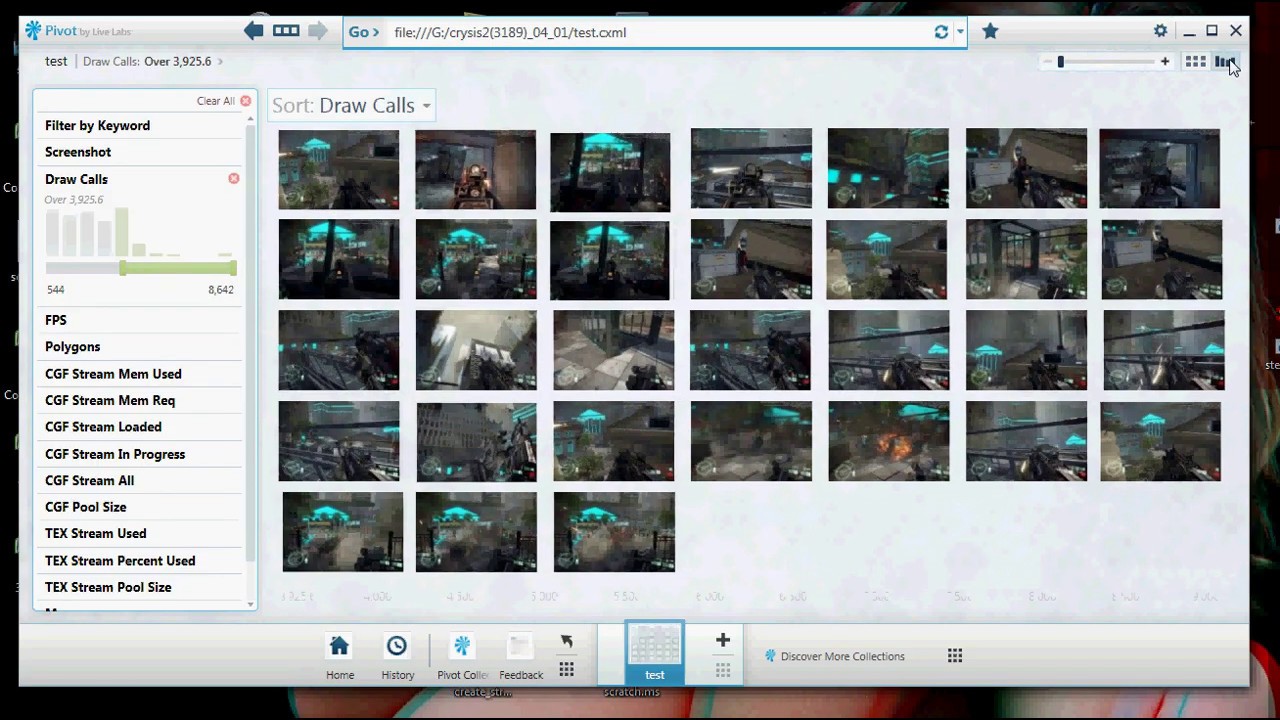This screenshot has height=720, width=1280.
Task: Switch to grid view
Action: pyautogui.click(x=1195, y=62)
